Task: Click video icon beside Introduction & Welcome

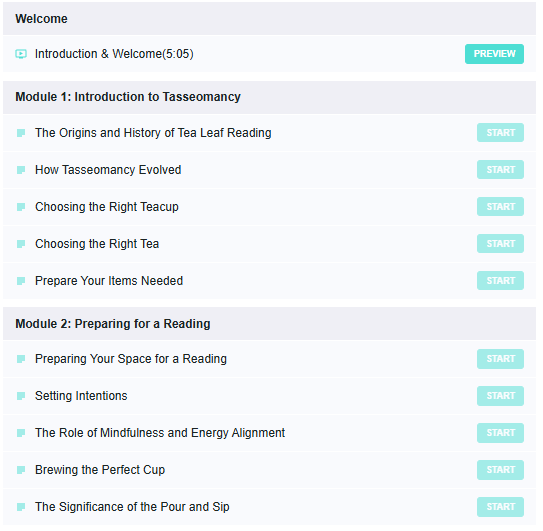Action: 21,54
